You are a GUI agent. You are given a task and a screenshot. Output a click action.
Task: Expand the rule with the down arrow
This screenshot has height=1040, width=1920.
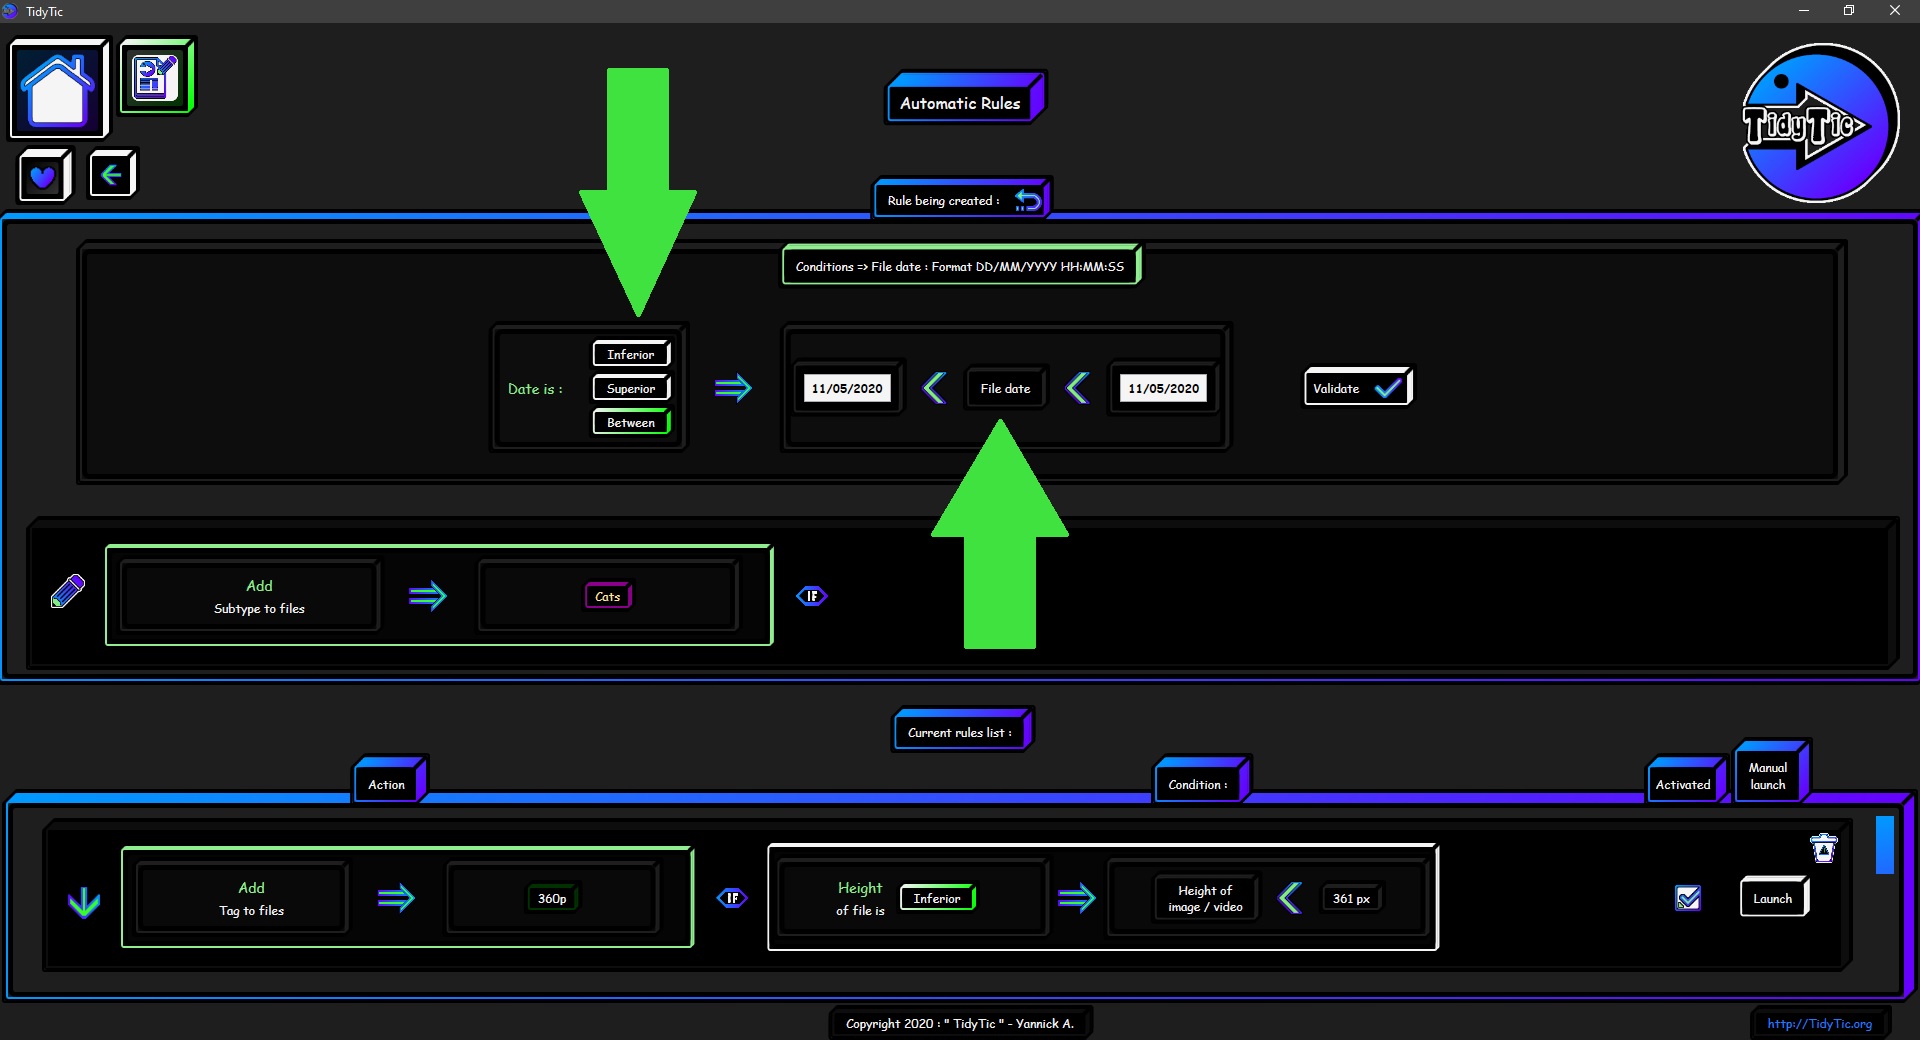click(84, 902)
